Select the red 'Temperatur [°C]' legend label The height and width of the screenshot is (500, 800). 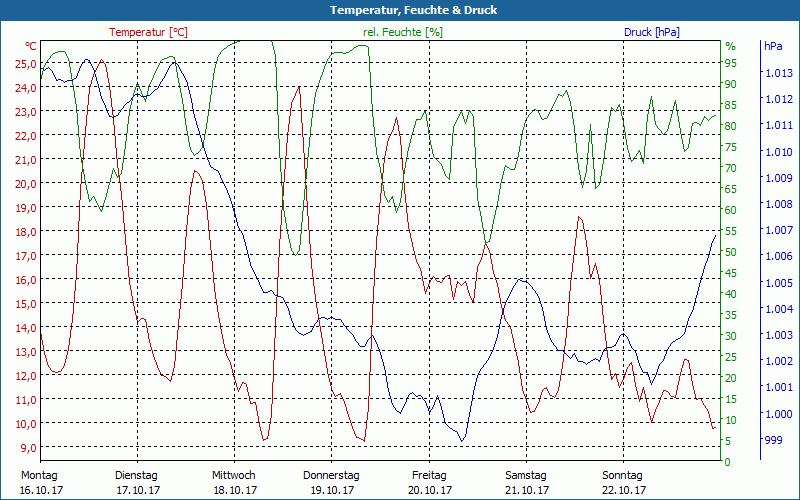click(x=148, y=32)
